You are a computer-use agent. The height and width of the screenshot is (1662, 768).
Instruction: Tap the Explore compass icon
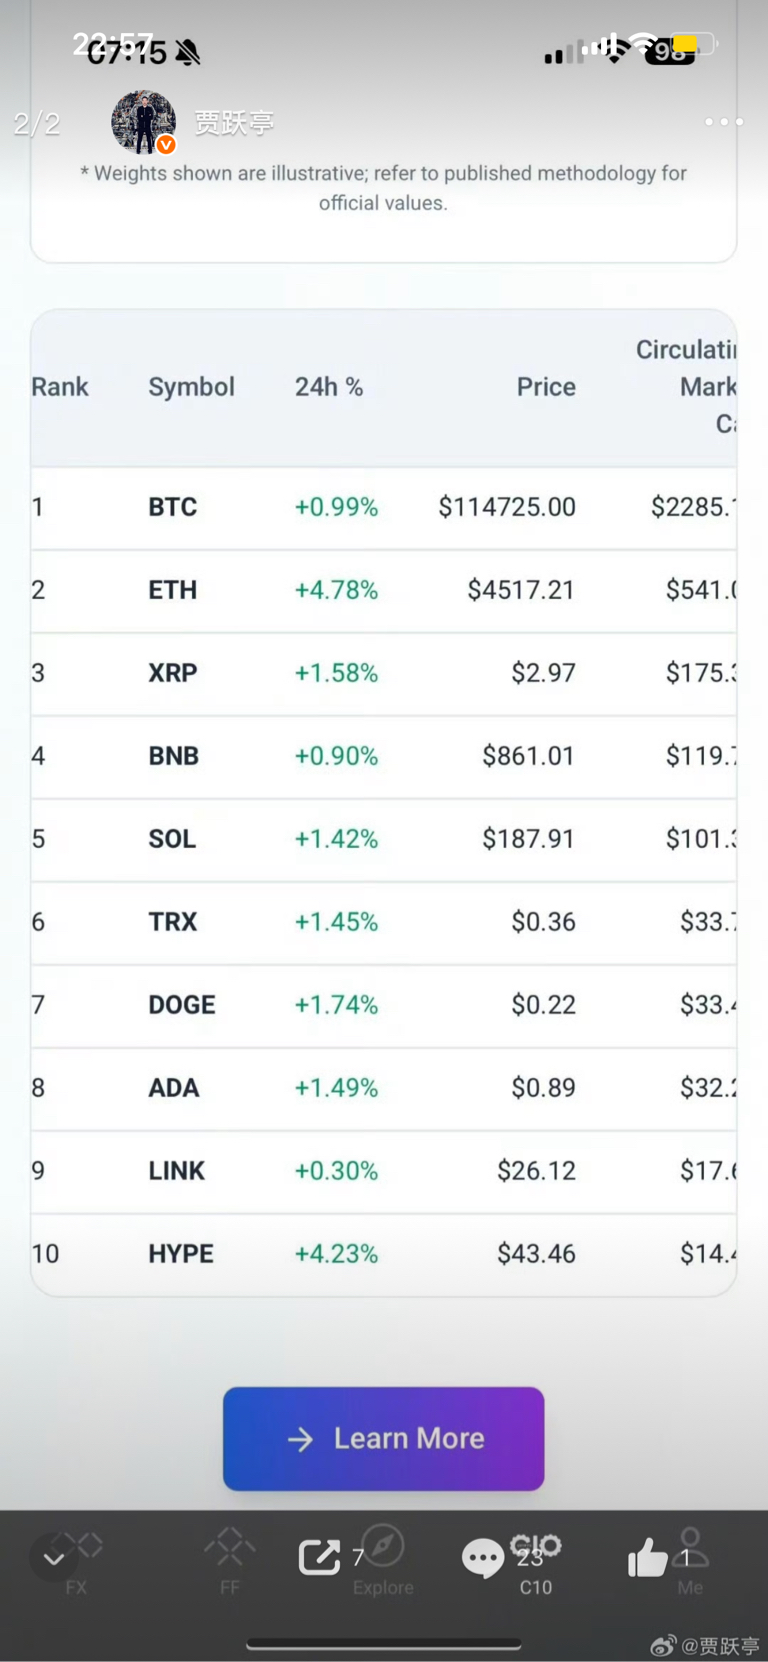382,1546
